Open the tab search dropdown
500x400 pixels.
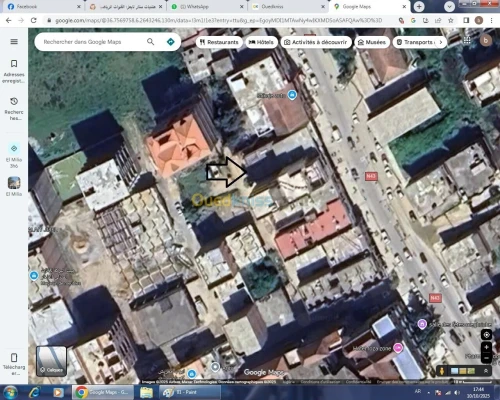pos(449,6)
